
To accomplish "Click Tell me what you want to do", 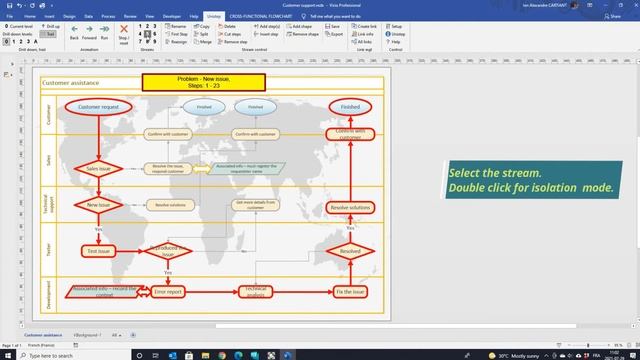I will click(331, 16).
